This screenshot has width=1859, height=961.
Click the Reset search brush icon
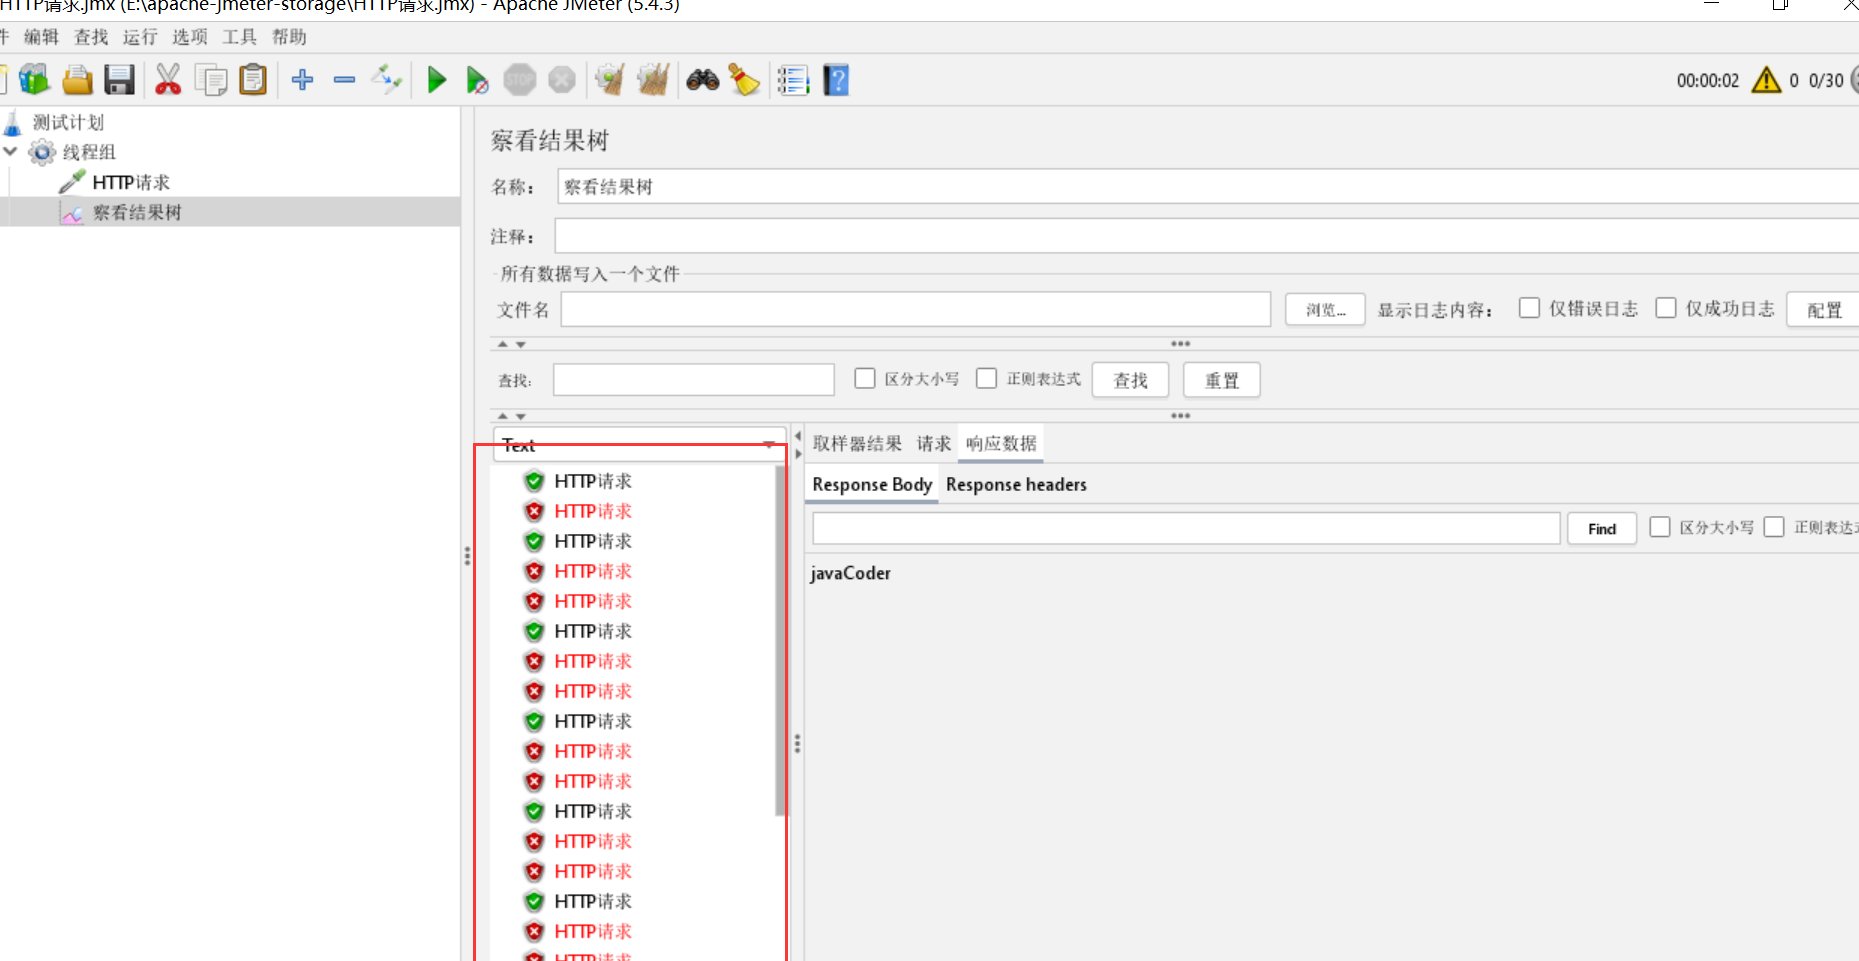coord(744,80)
